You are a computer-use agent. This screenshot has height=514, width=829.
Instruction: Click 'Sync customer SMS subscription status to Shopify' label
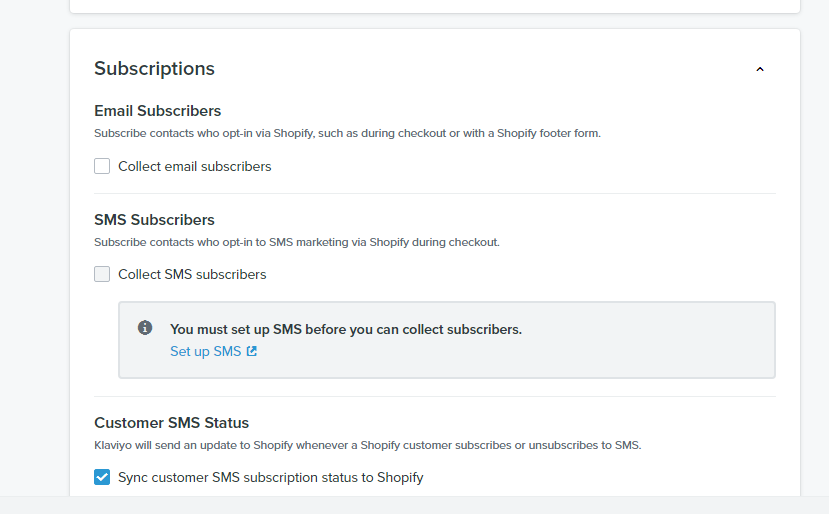click(270, 477)
